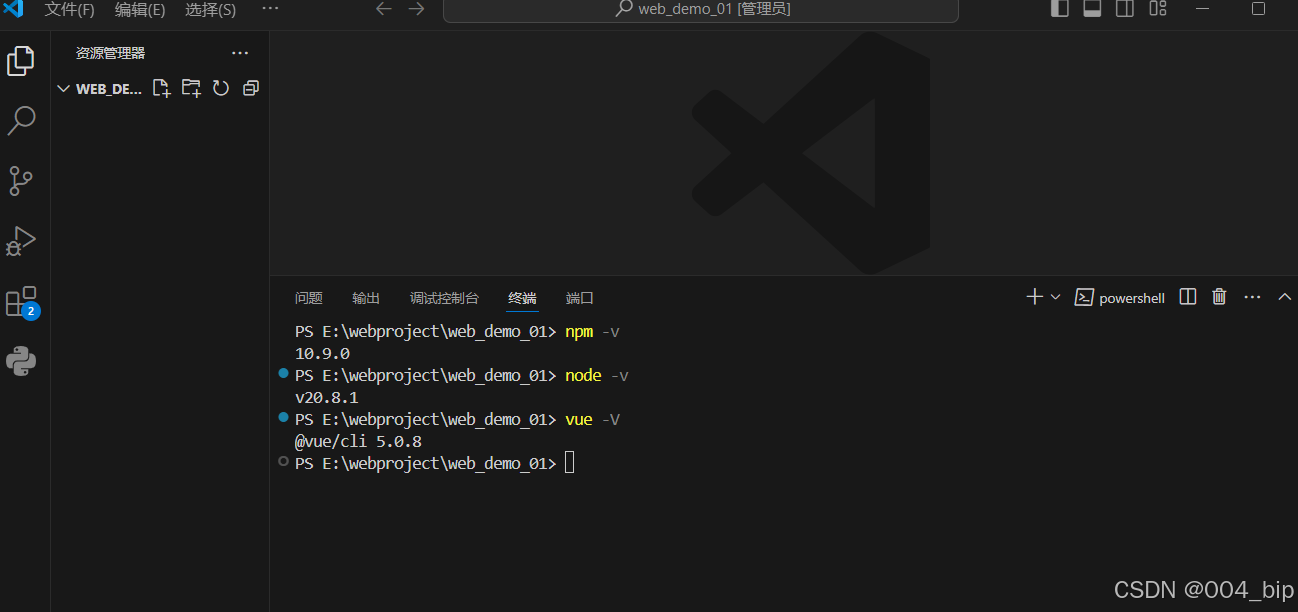
Task: Maximize the VS Code window
Action: coord(1259,8)
